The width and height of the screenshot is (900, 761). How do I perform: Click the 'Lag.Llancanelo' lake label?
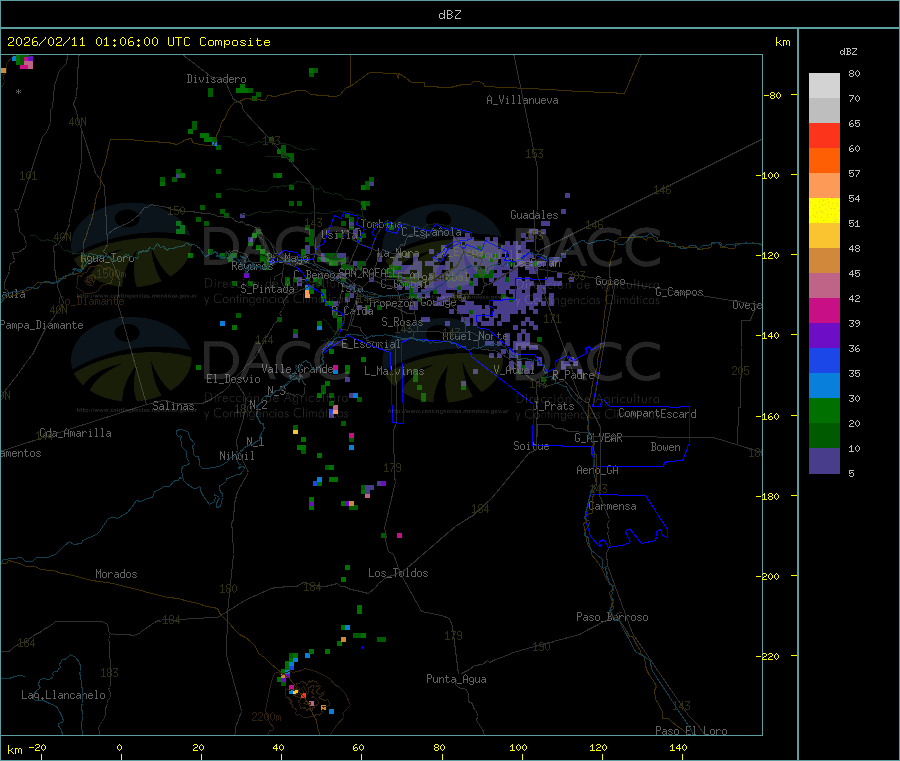(x=64, y=695)
